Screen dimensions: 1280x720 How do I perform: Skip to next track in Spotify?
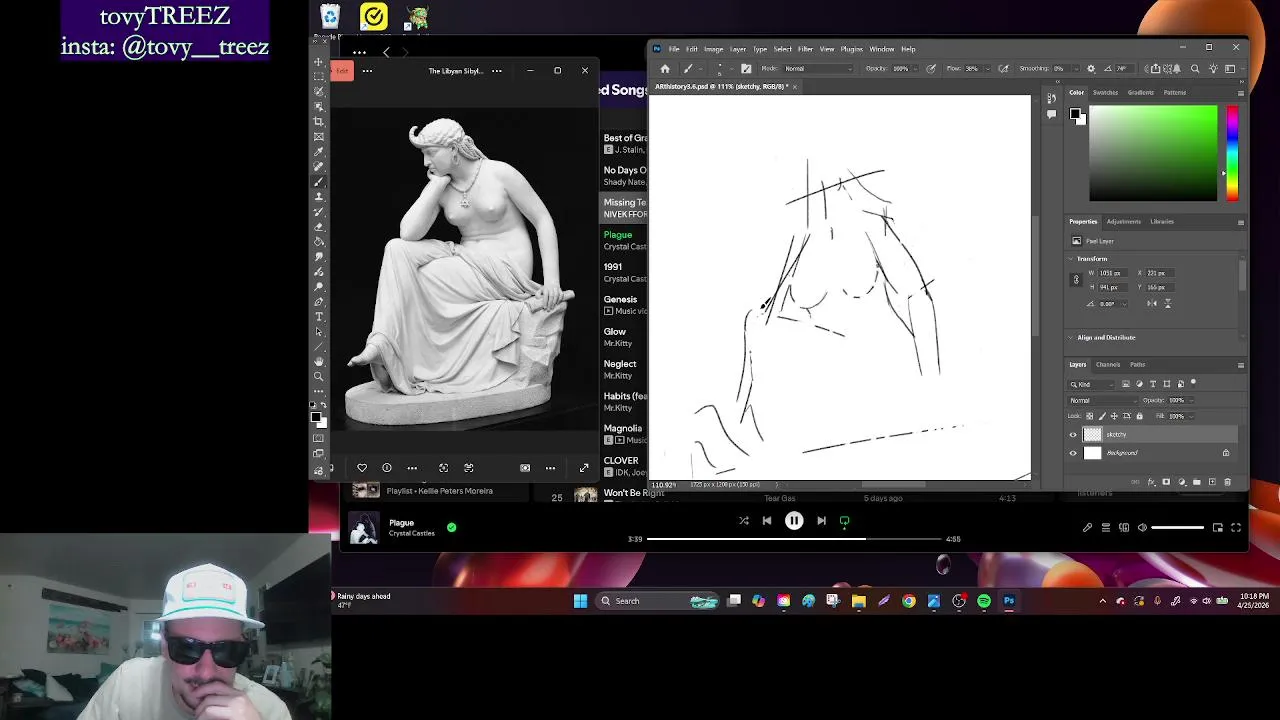tap(821, 521)
